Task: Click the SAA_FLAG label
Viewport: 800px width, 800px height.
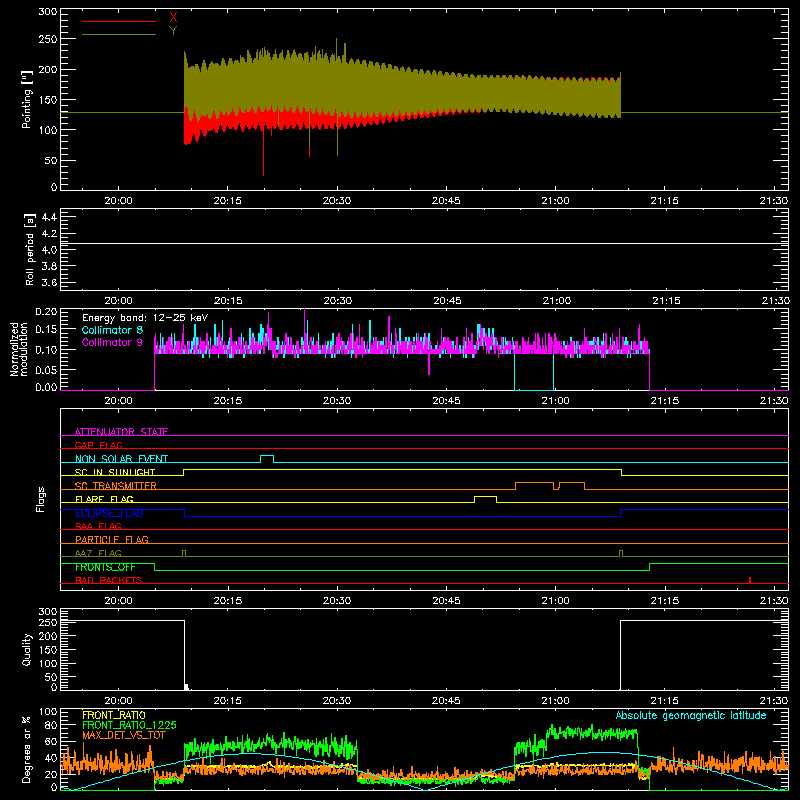Action: click(x=98, y=526)
